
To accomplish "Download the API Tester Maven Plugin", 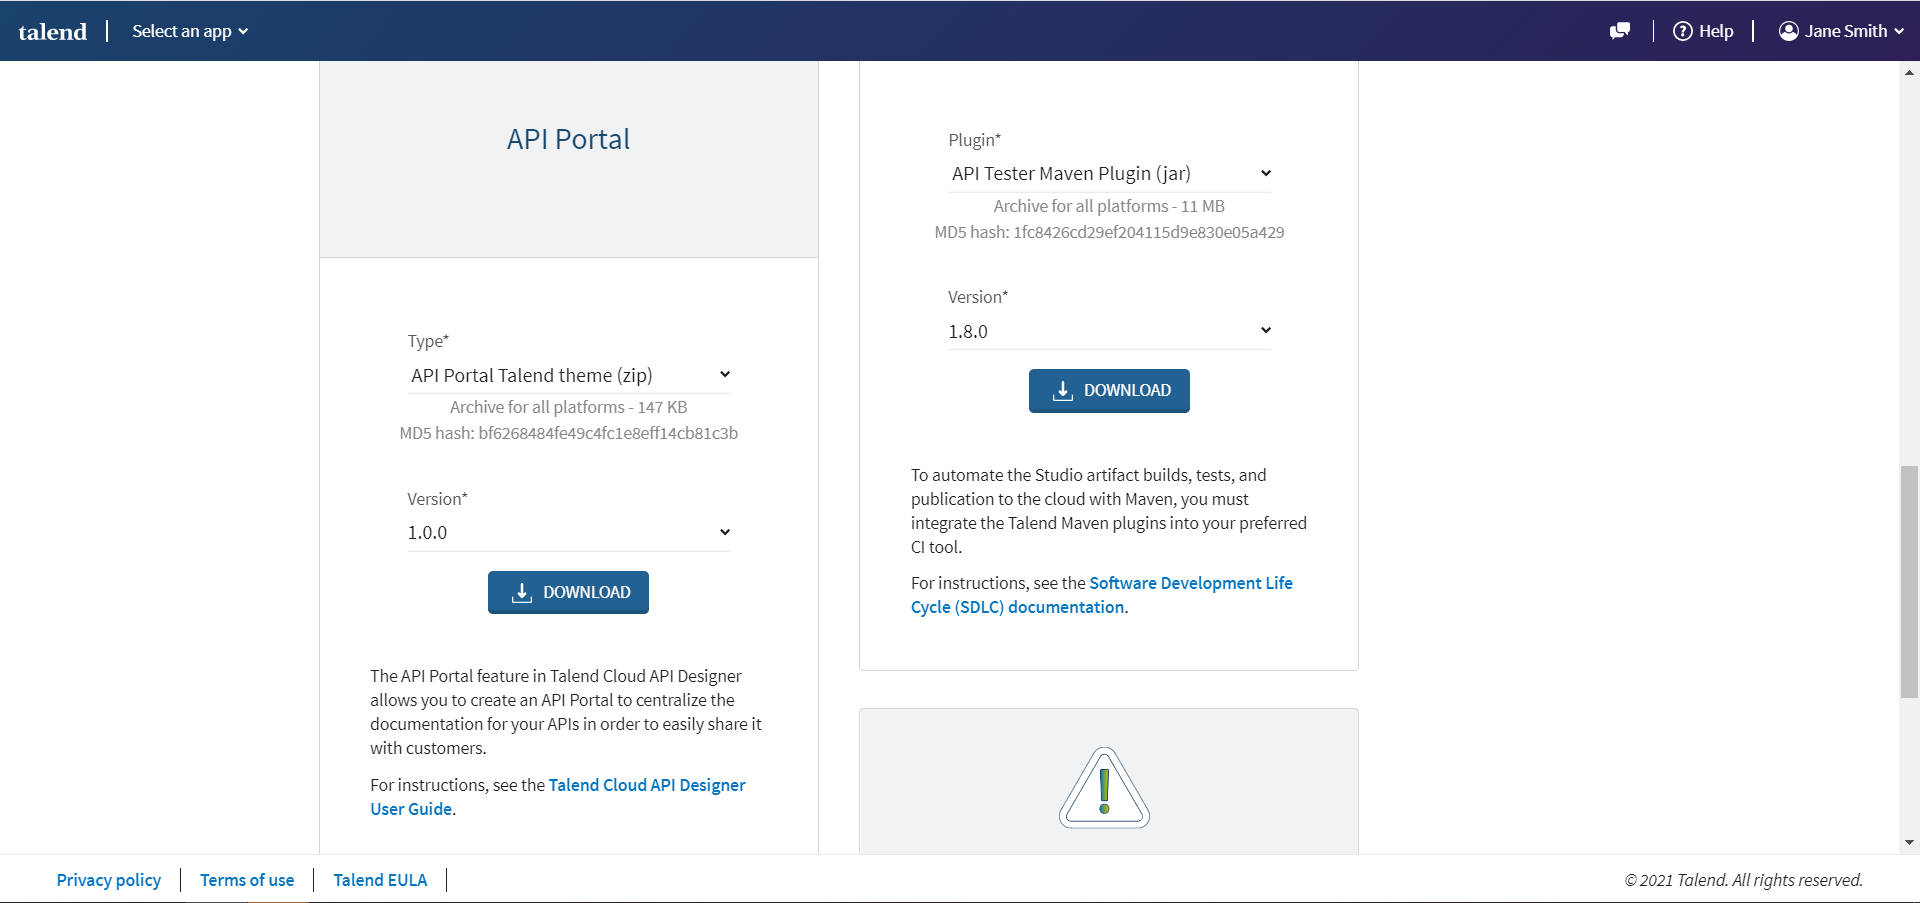I will [x=1109, y=390].
